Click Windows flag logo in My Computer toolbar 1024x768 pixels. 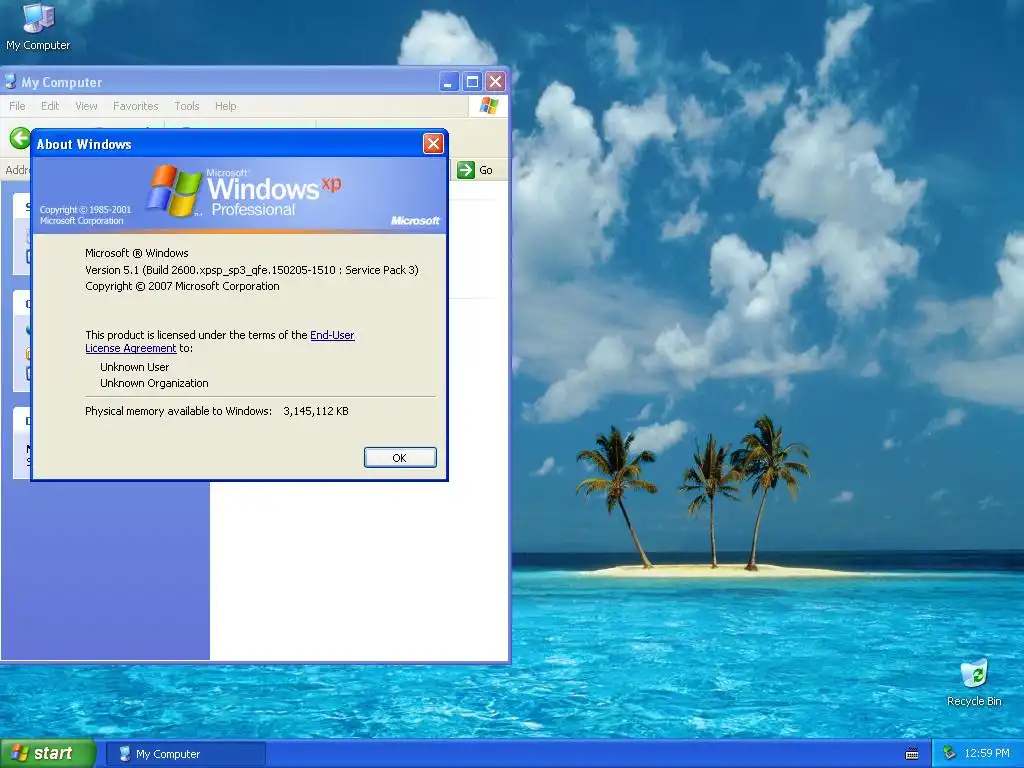(489, 106)
